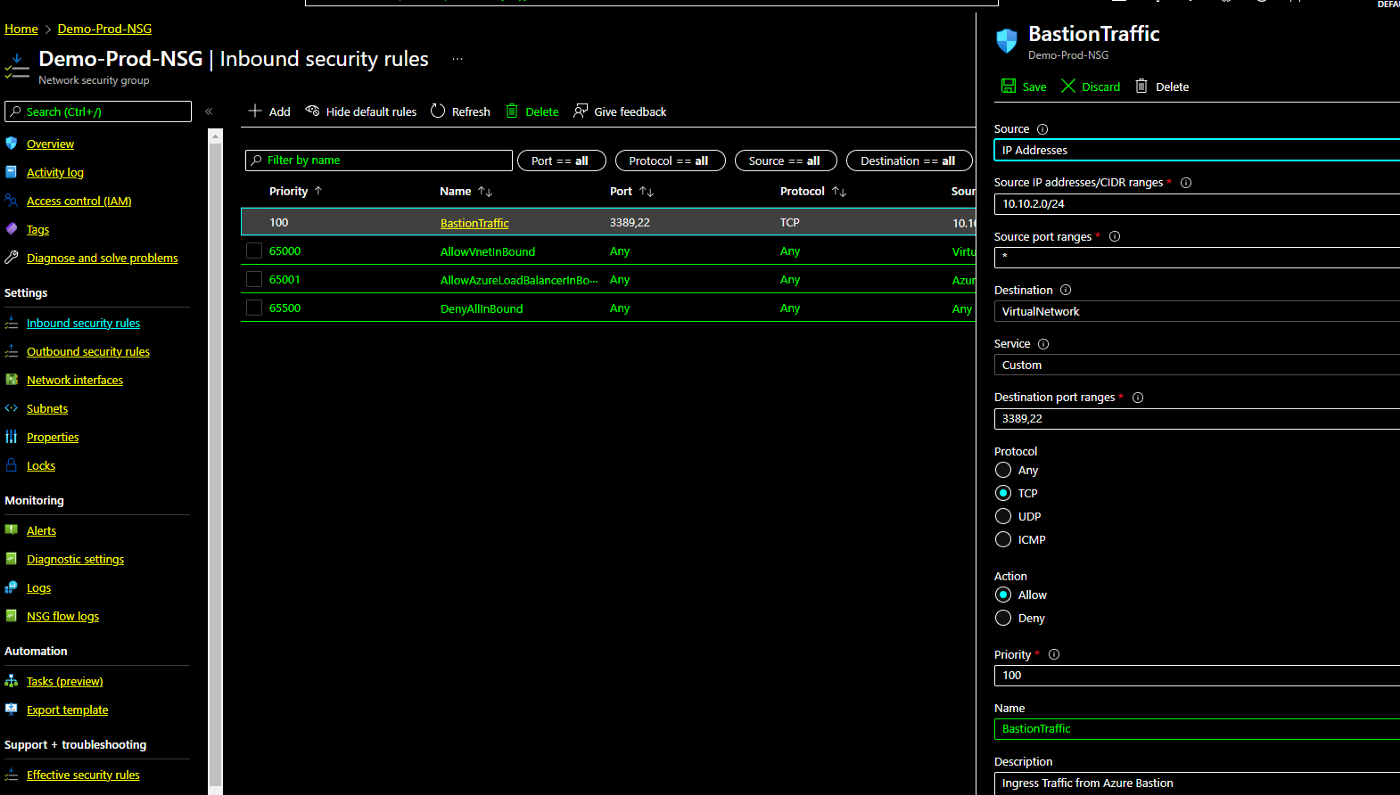Open NSG flow logs menu item

63,616
